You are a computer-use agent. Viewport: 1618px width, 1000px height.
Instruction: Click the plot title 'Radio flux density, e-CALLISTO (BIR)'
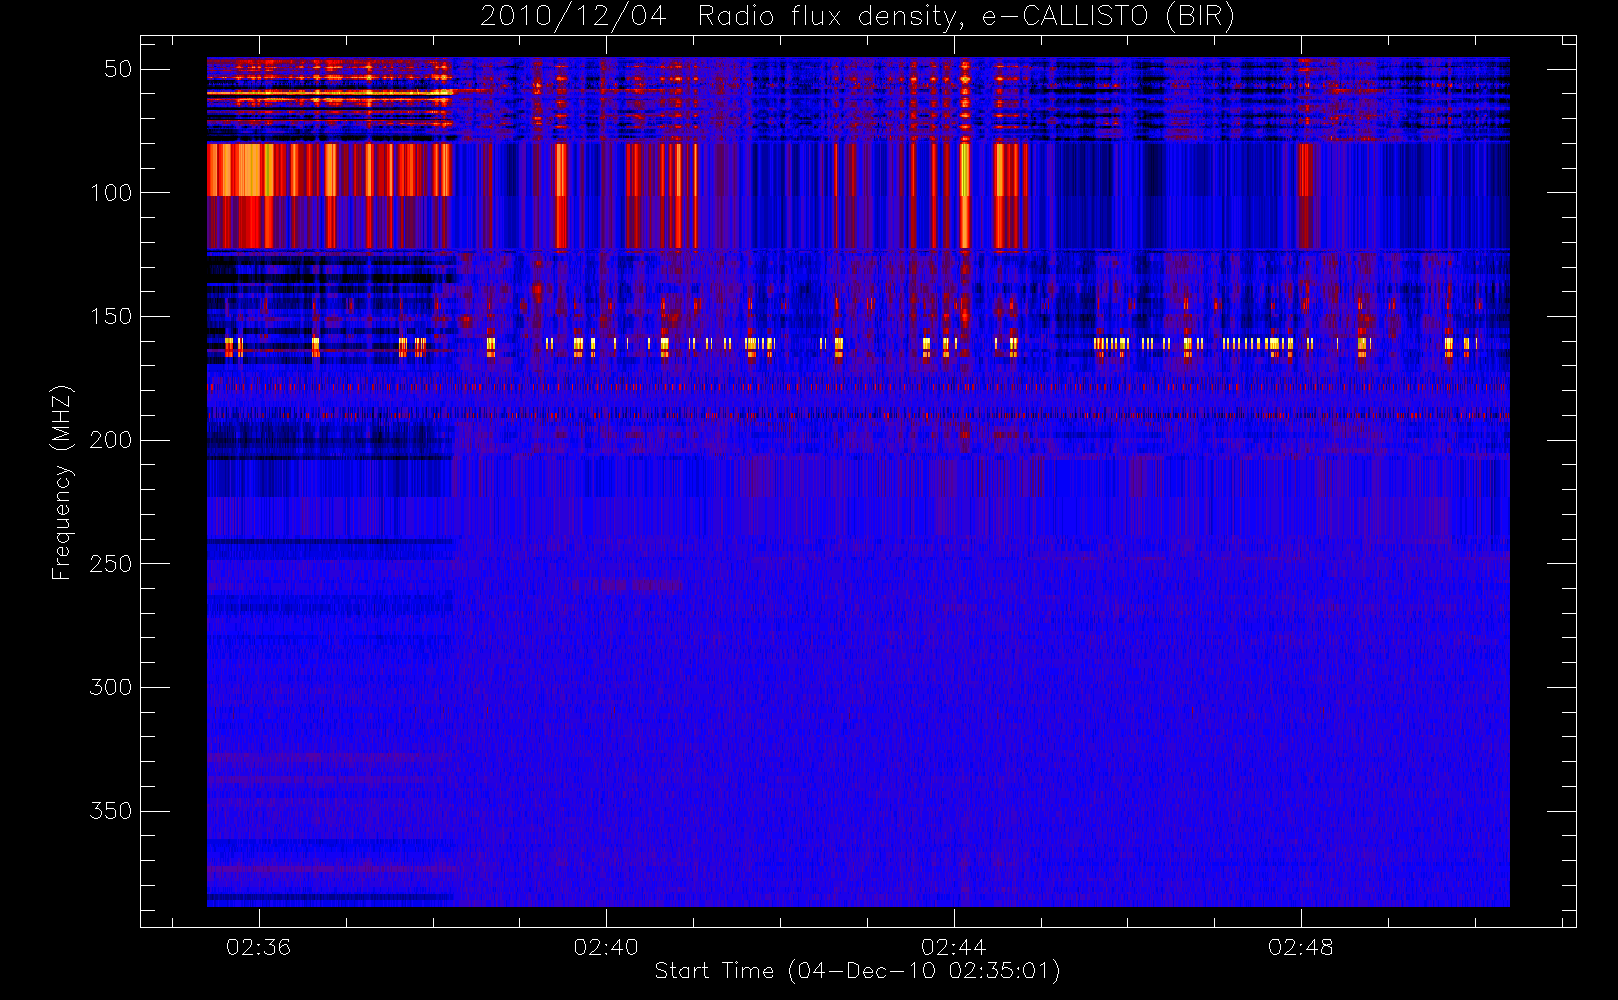[966, 17]
